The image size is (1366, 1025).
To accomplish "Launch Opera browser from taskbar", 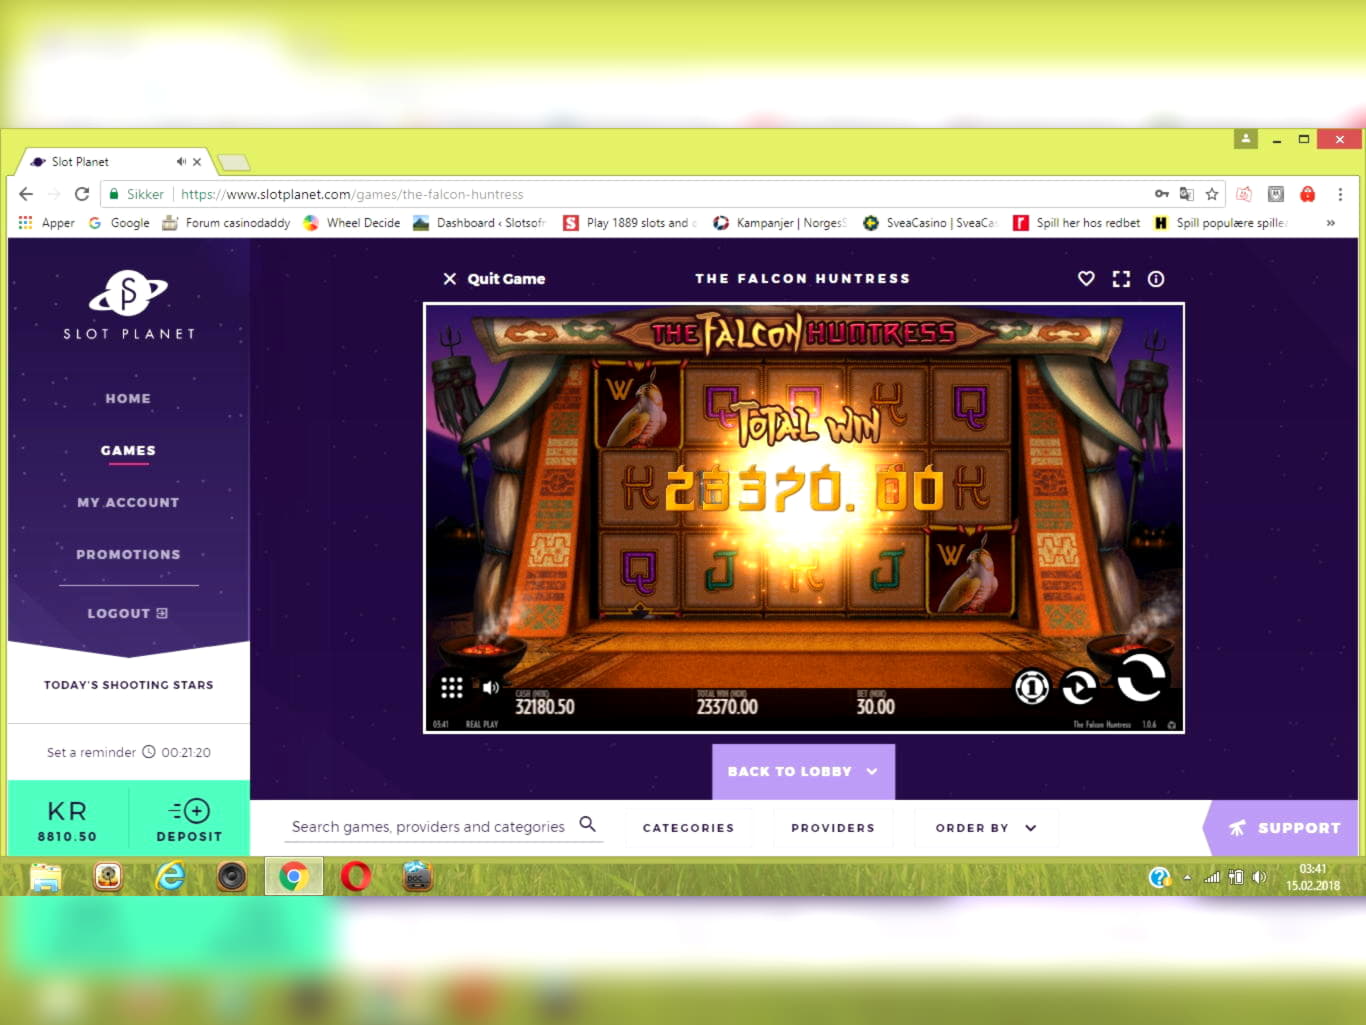I will click(356, 877).
